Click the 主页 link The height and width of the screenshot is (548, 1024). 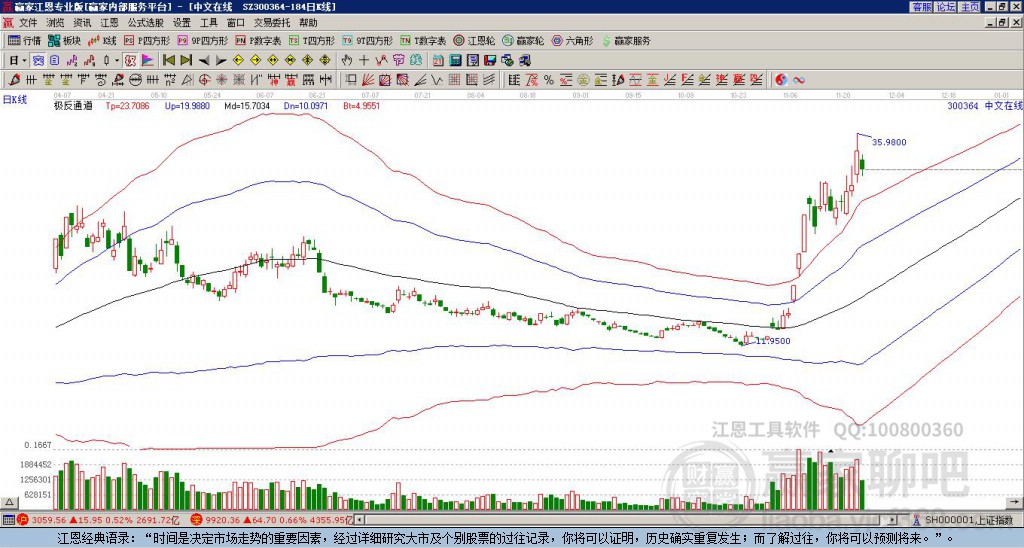[970, 7]
